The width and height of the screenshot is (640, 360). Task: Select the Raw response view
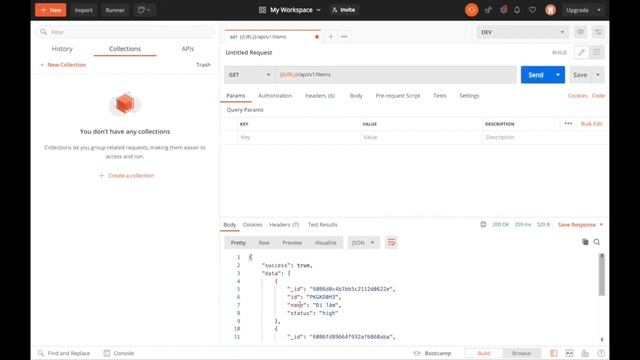[x=264, y=242]
